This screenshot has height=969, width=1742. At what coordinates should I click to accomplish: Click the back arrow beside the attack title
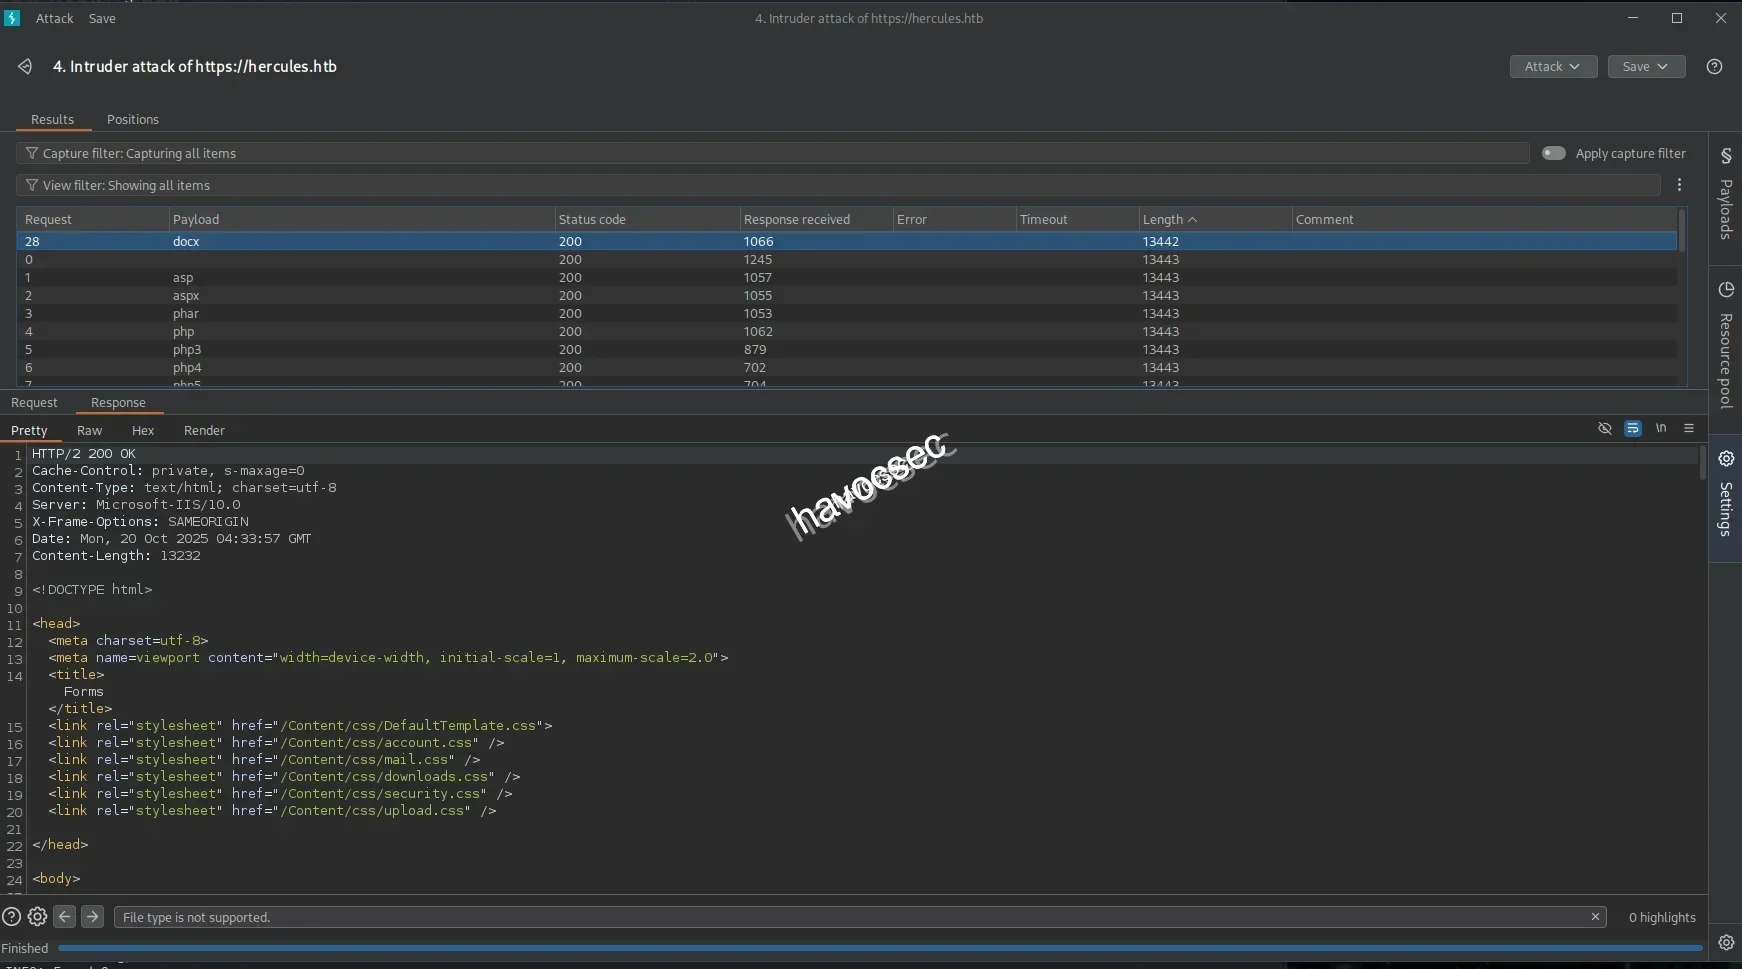pos(24,66)
